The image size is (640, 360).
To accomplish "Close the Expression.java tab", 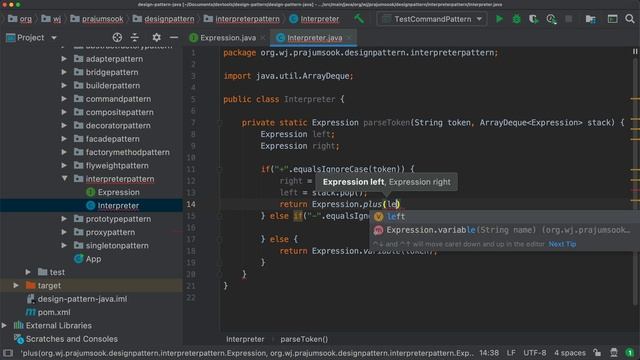I will point(263,38).
